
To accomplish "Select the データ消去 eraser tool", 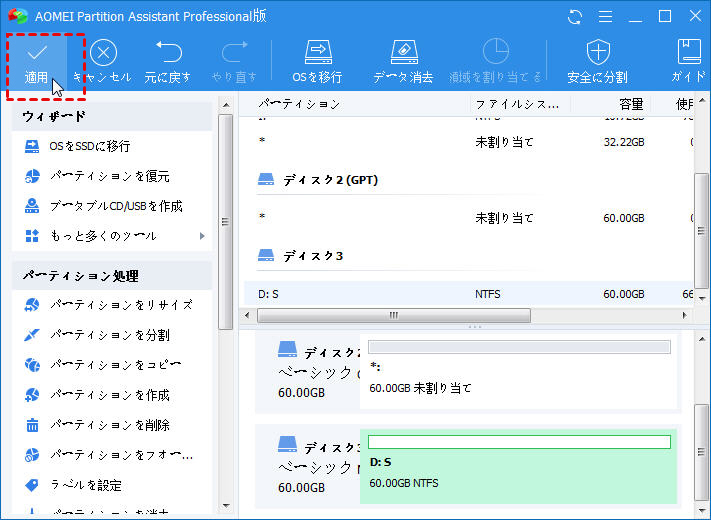I will [402, 61].
